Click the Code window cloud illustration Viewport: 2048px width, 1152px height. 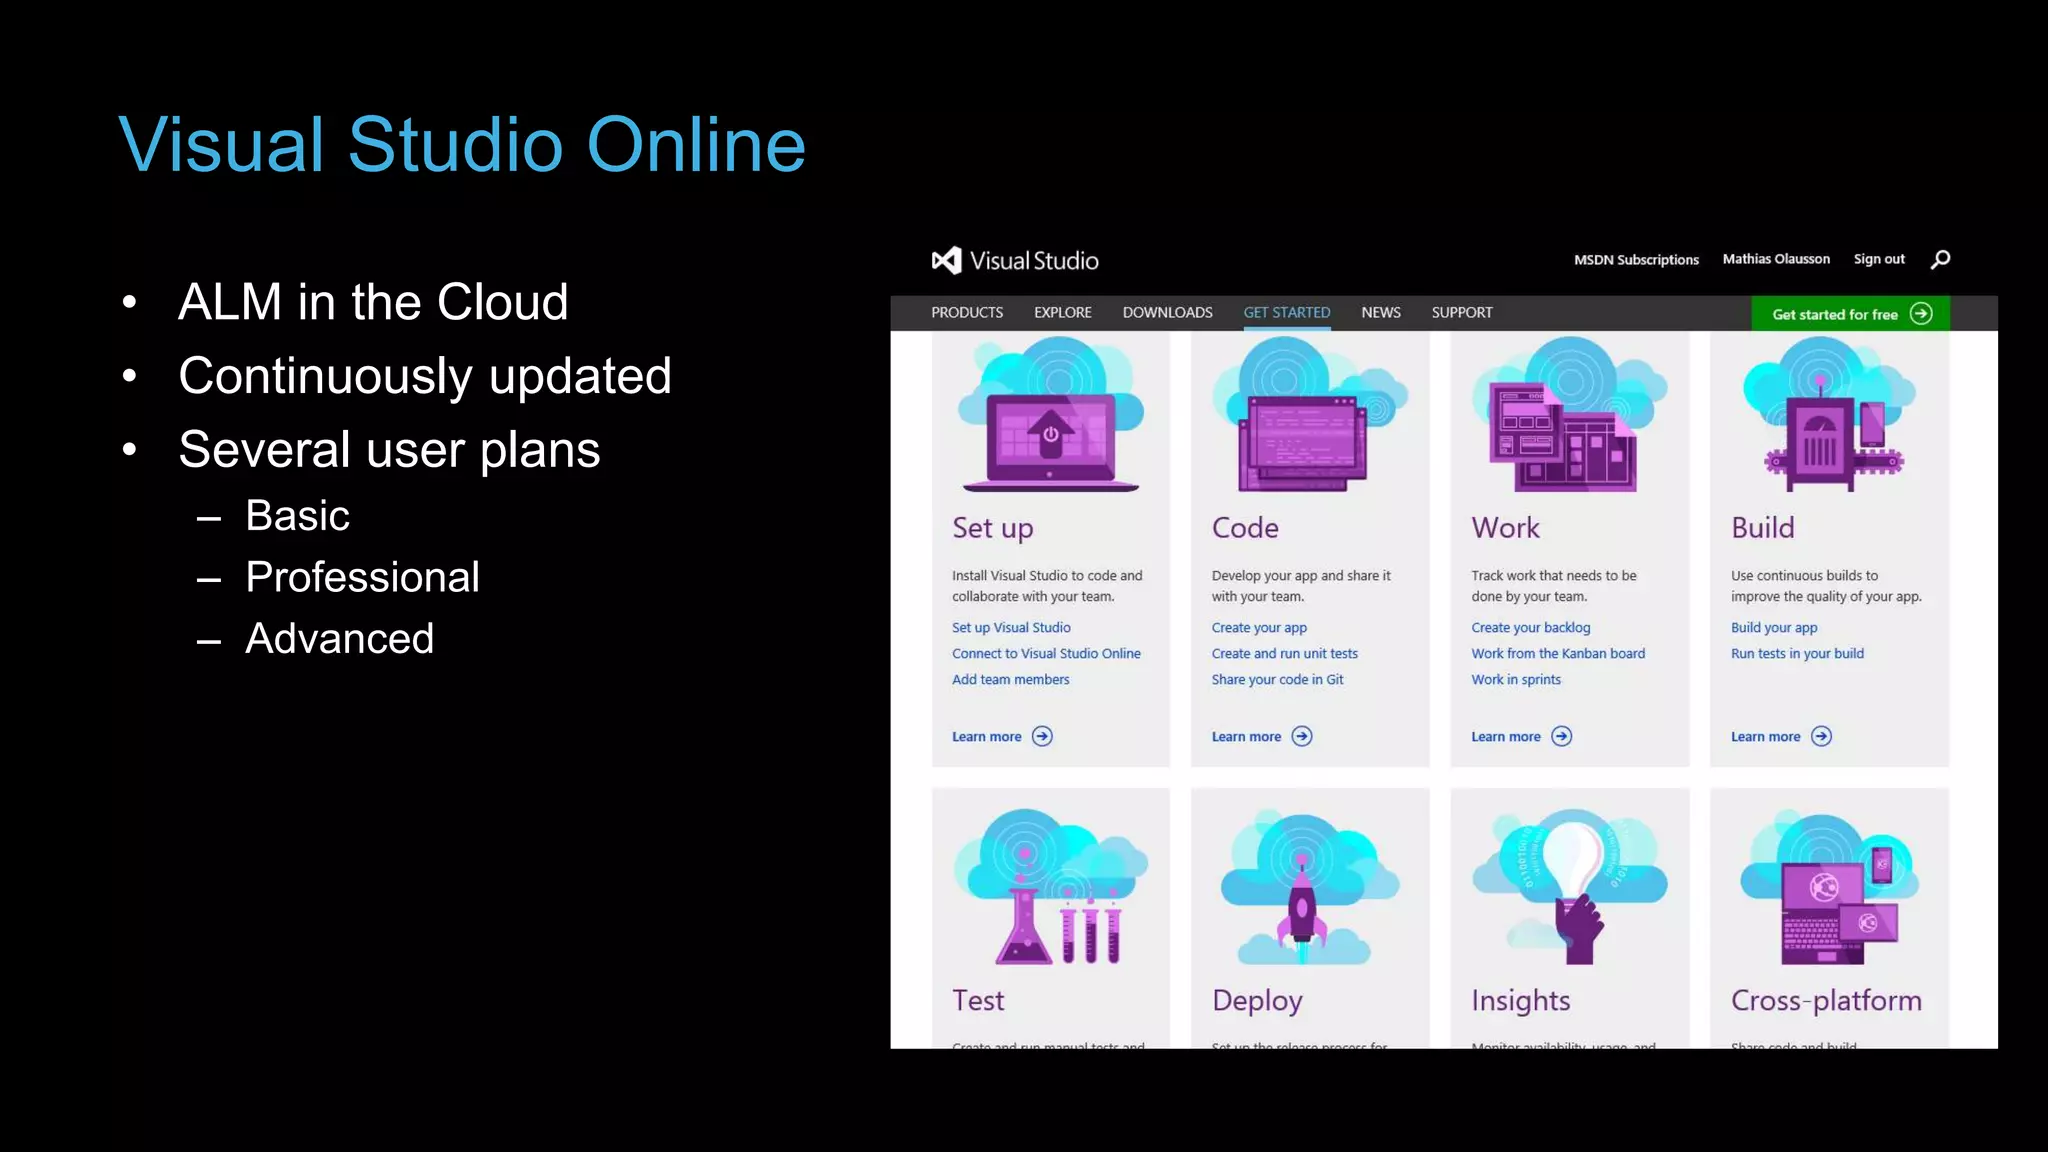[x=1310, y=415]
